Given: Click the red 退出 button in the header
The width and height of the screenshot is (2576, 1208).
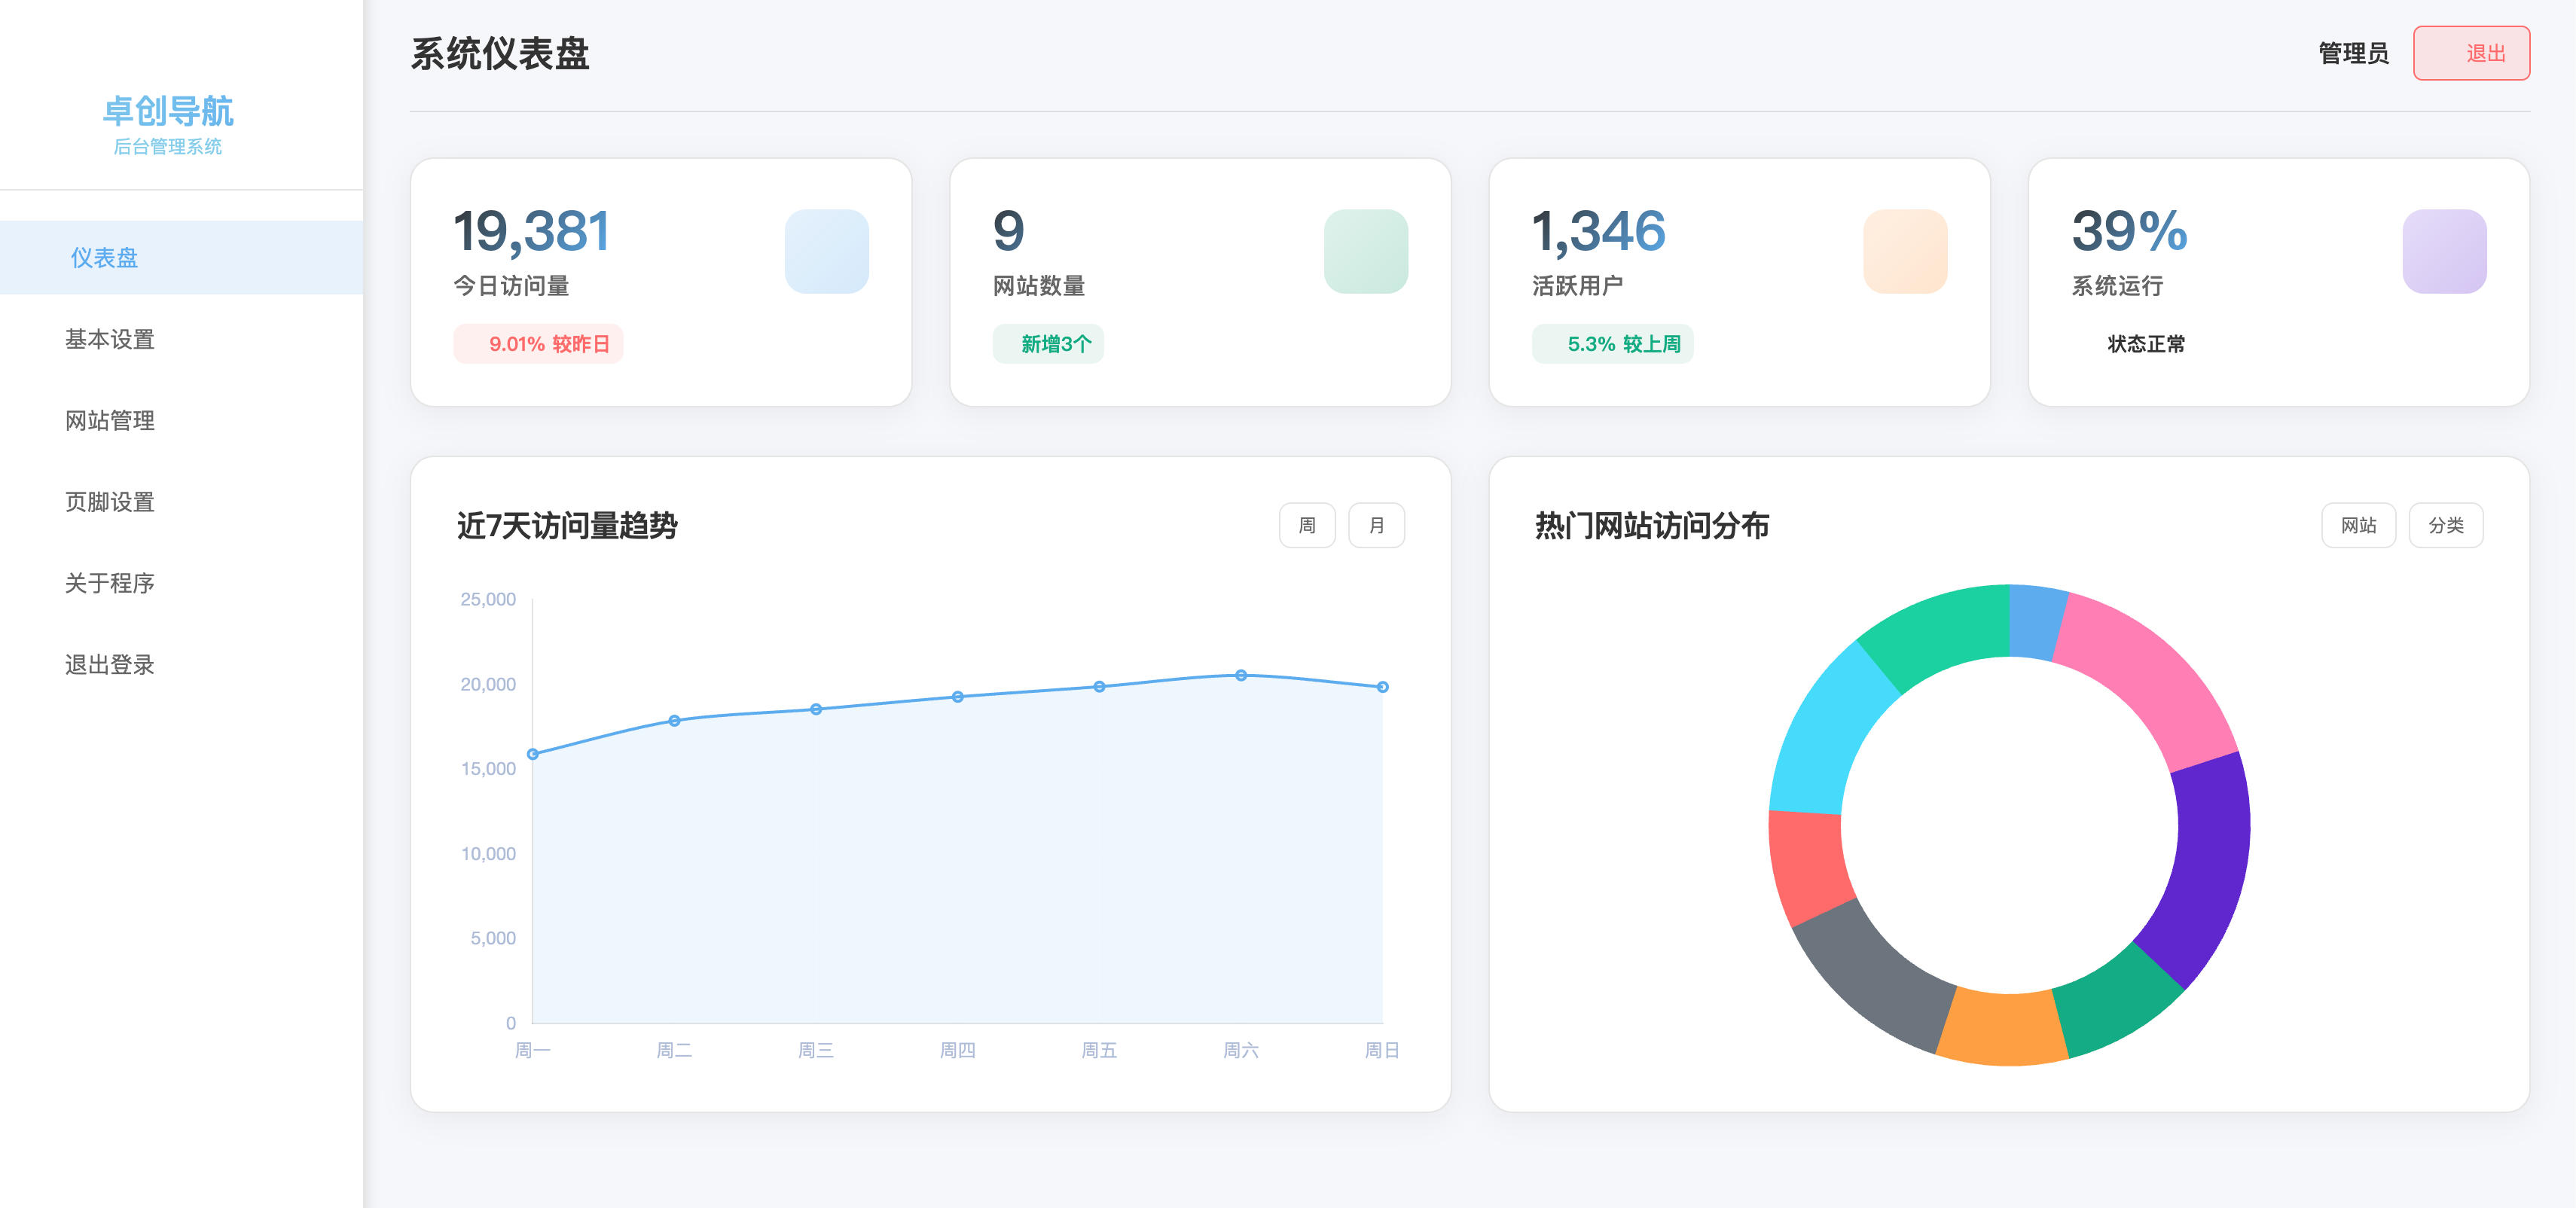Looking at the screenshot, I should point(2471,53).
